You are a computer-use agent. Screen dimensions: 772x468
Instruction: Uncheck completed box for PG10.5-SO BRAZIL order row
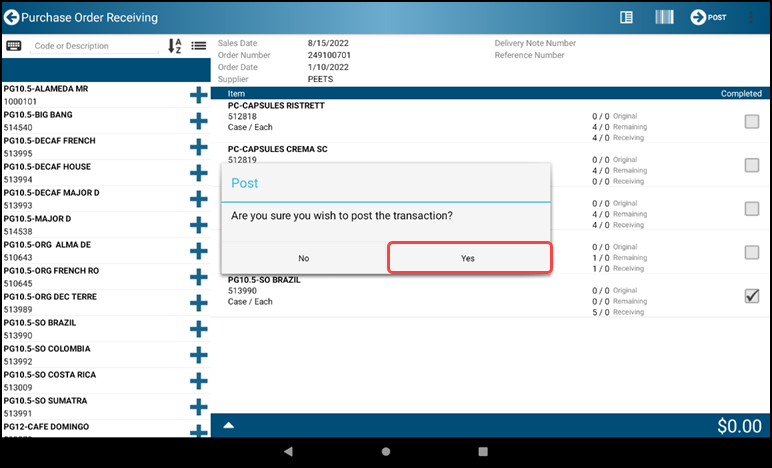752,296
